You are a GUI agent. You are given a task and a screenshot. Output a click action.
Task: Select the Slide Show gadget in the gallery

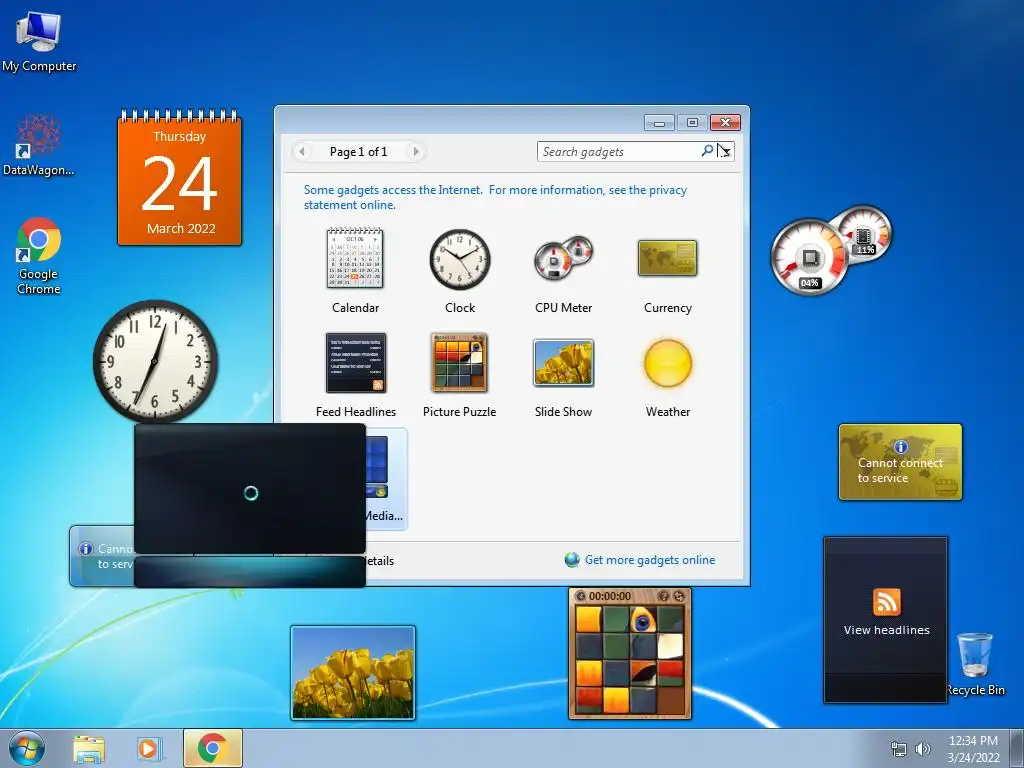tap(563, 376)
